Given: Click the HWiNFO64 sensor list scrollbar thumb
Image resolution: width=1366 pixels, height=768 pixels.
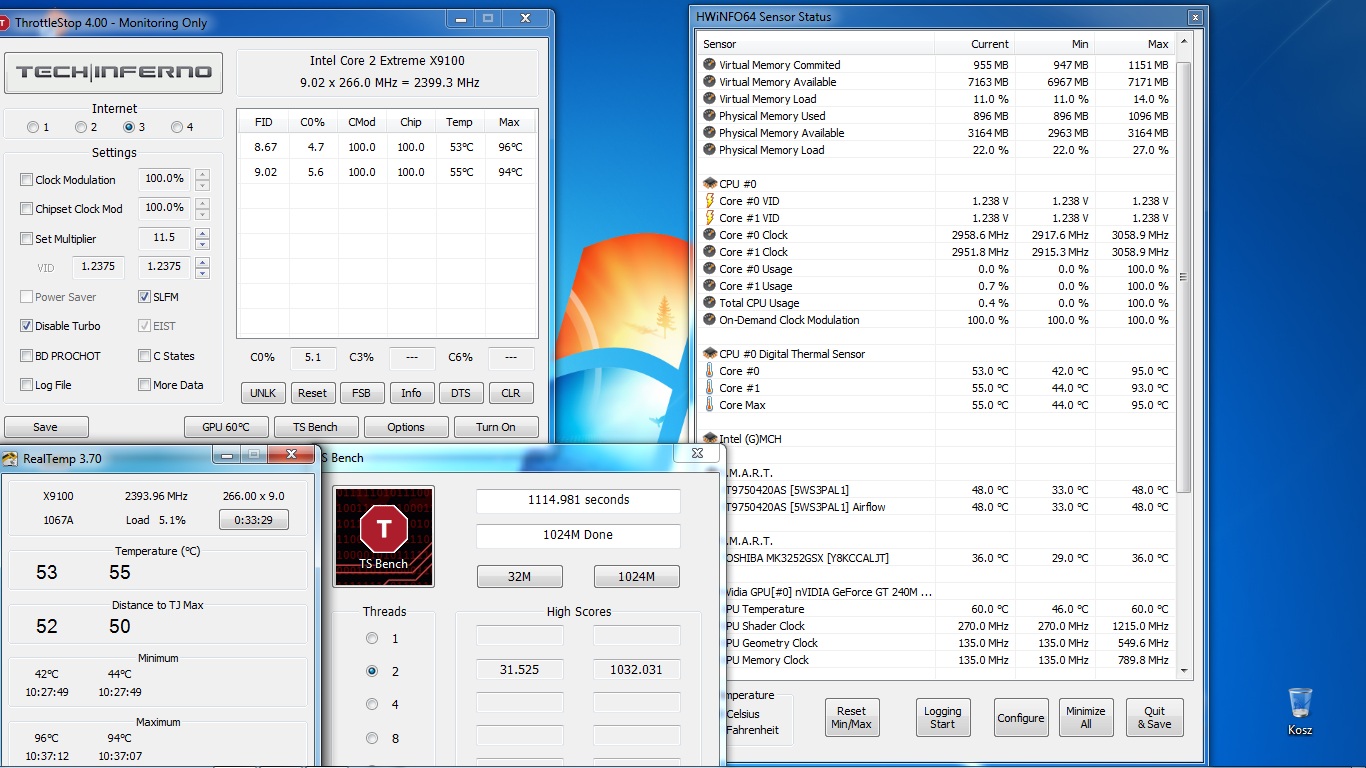Looking at the screenshot, I should 1184,277.
